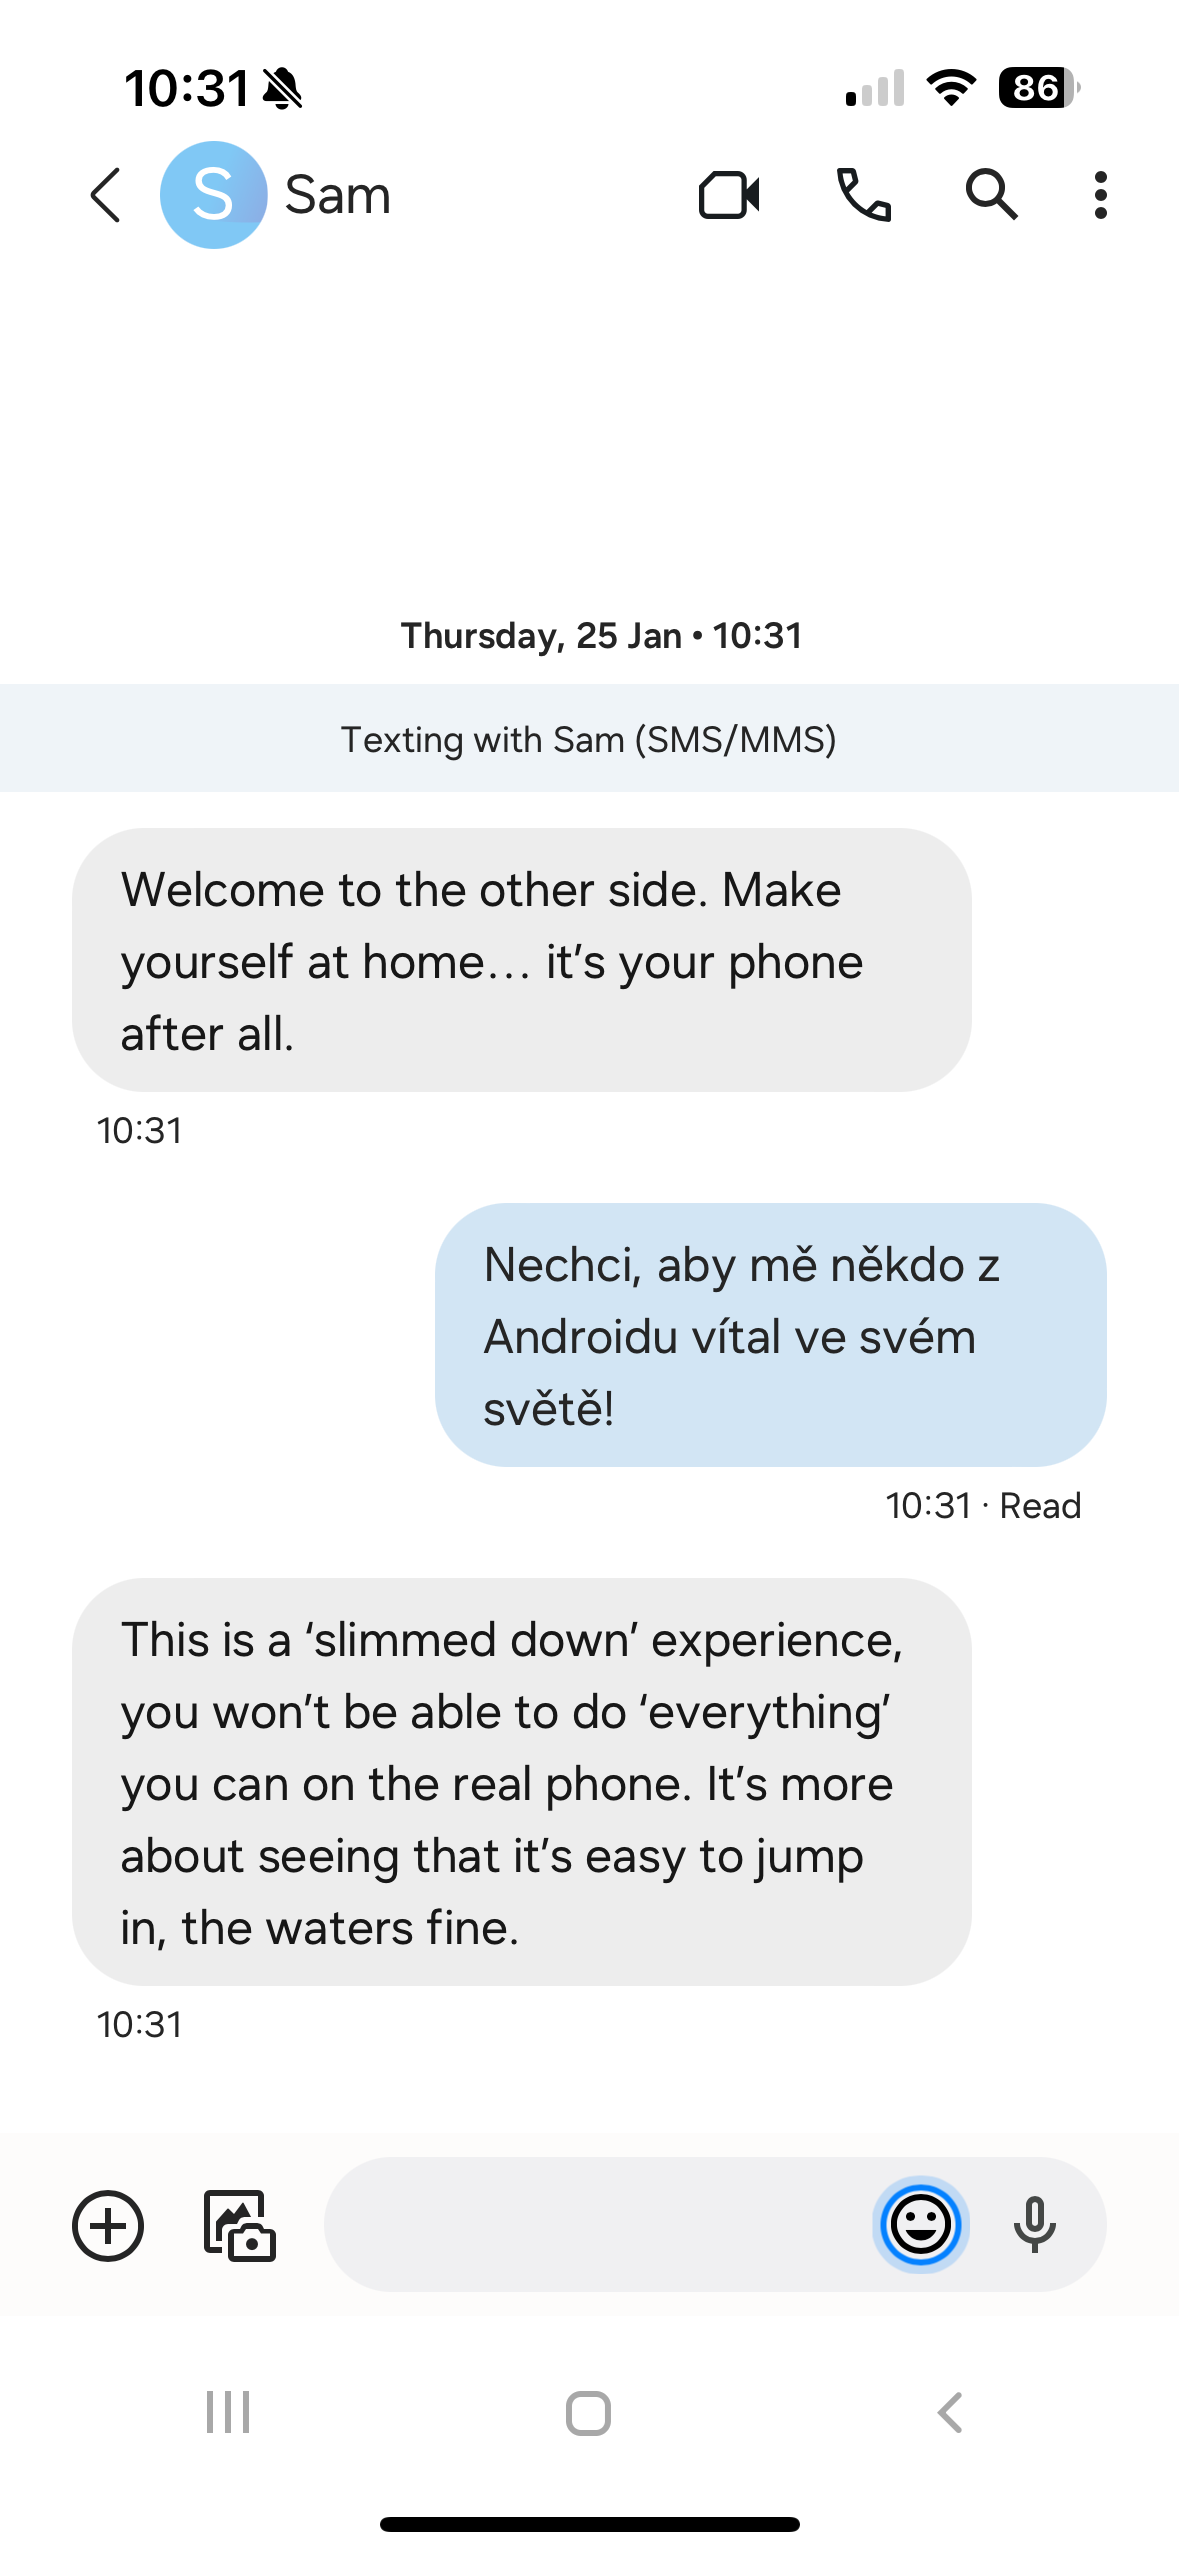Open Sam's contact avatar
The height and width of the screenshot is (2556, 1179).
tap(213, 196)
